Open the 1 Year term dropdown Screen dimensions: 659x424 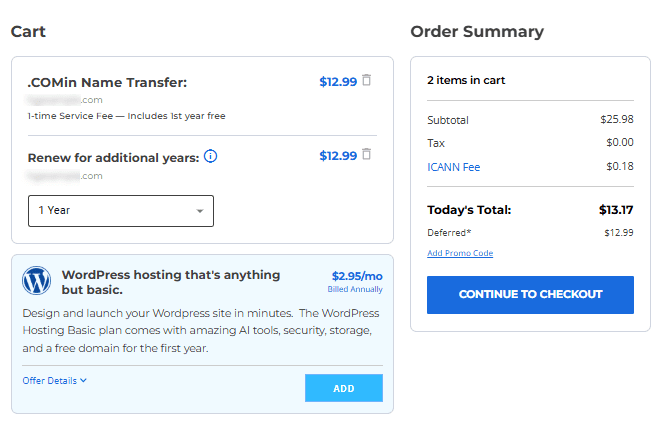[x=120, y=211]
